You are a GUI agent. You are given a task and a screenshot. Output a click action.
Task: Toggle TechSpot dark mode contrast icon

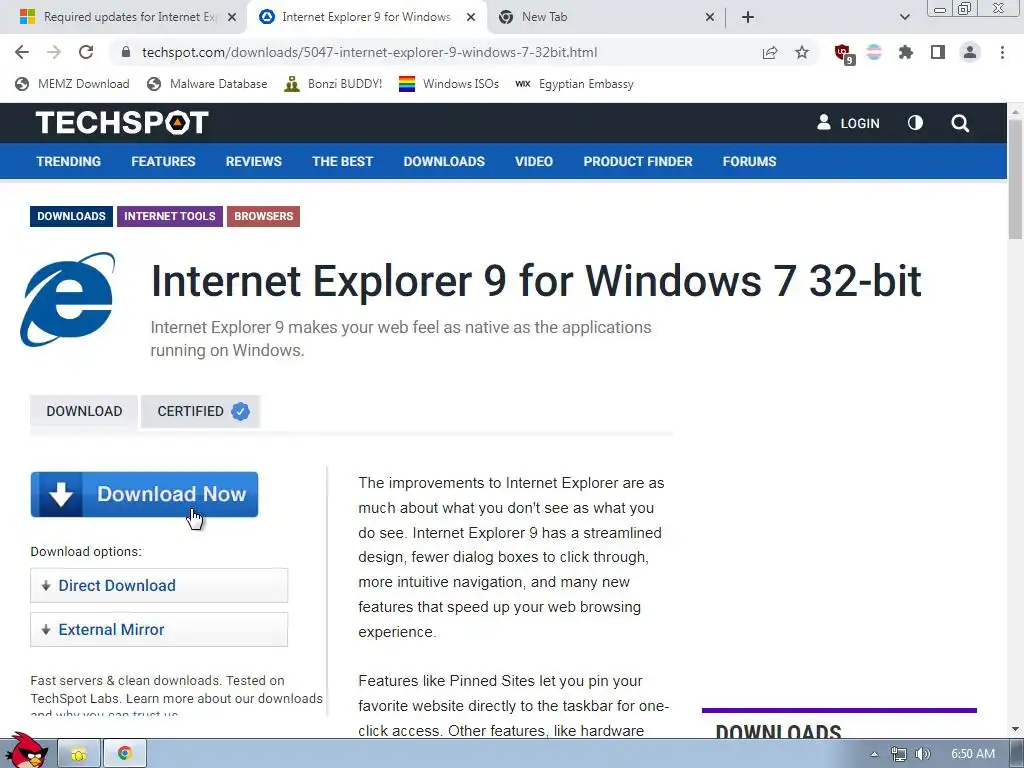916,123
